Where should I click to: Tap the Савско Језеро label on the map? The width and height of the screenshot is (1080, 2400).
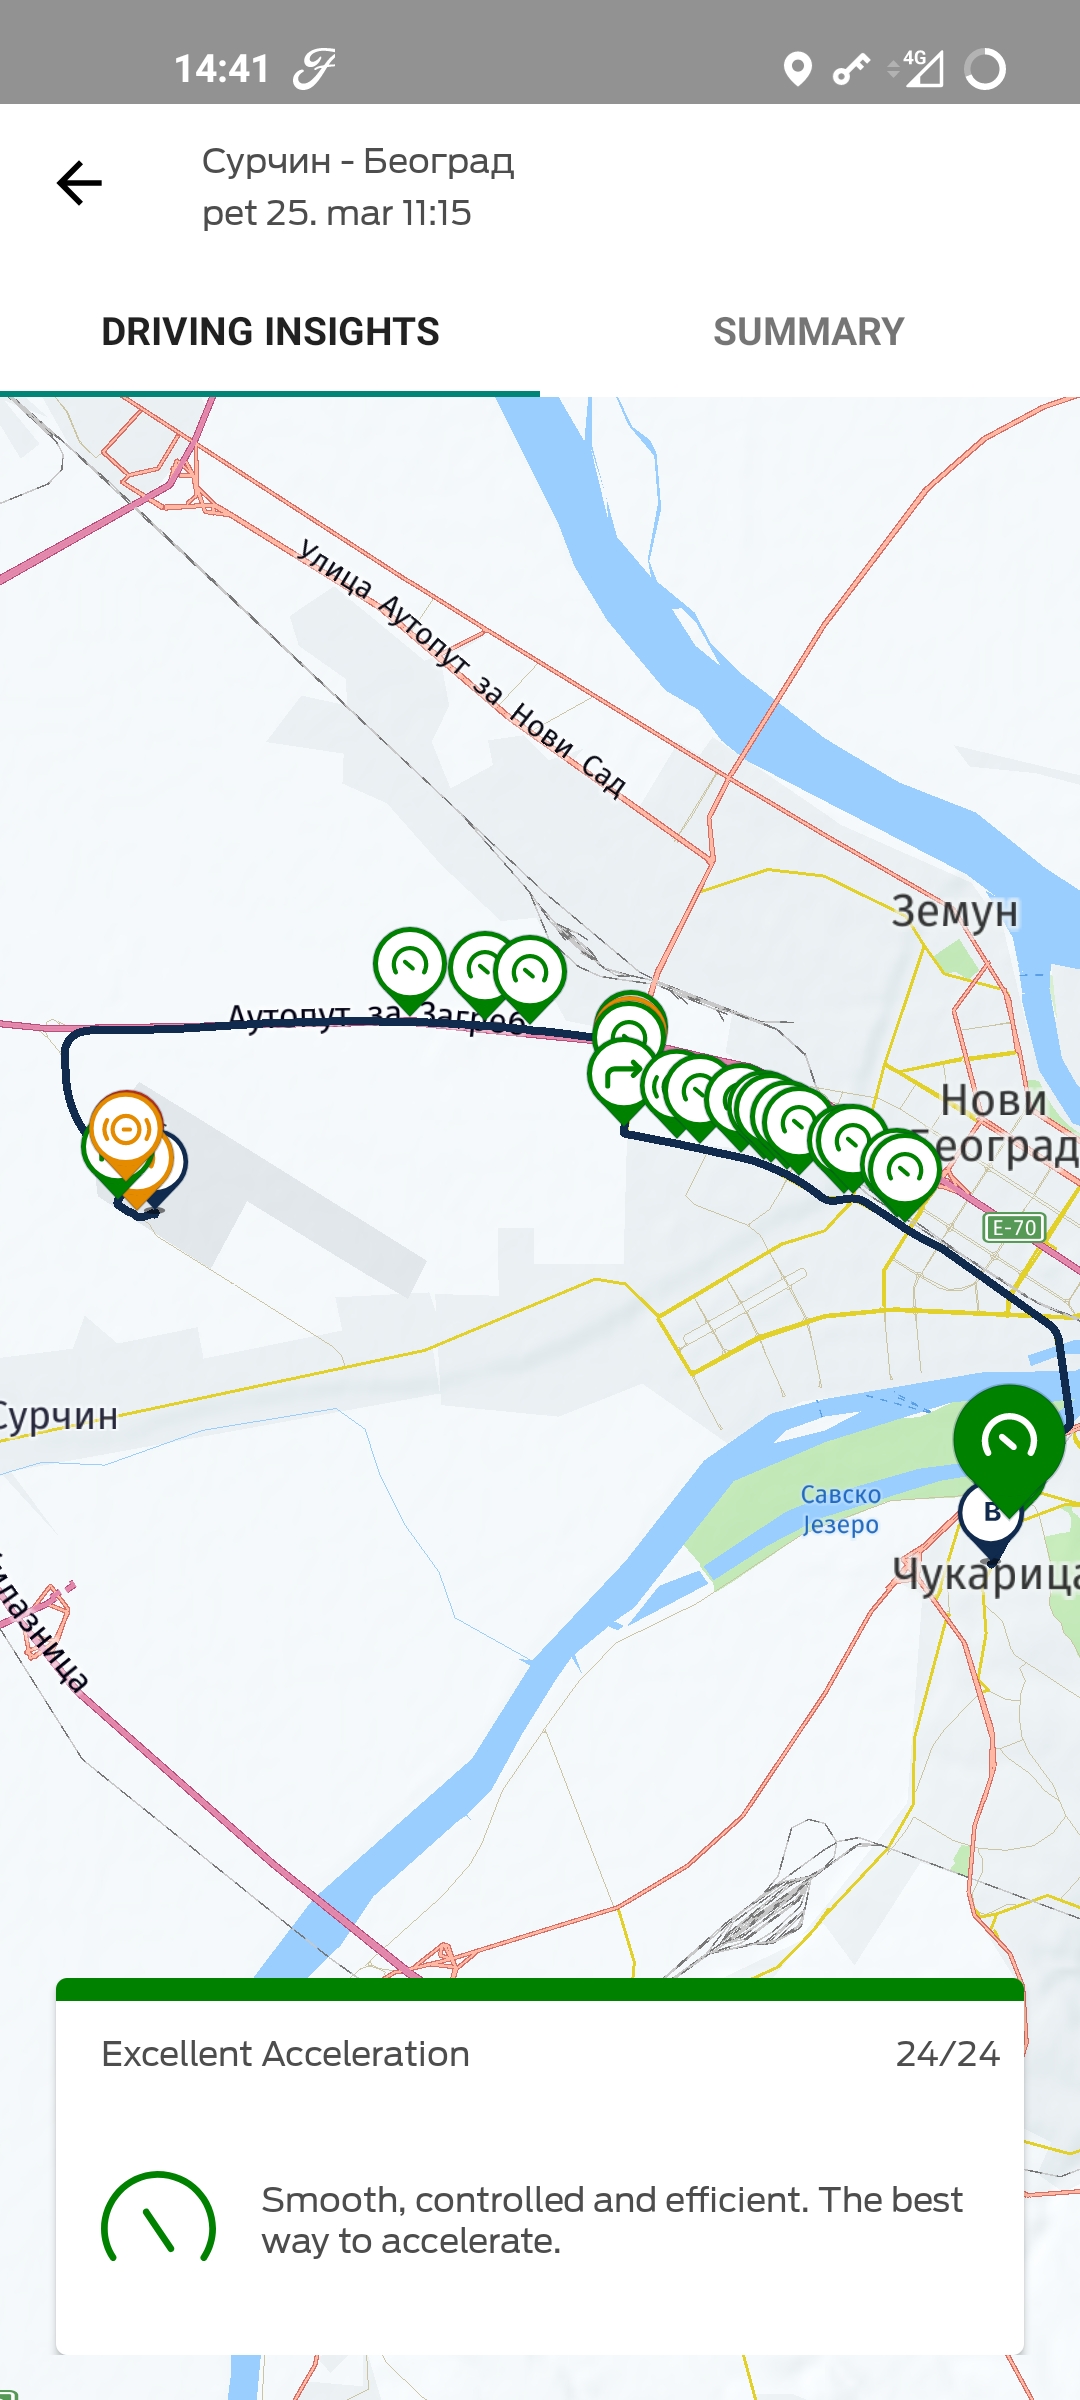click(840, 1509)
